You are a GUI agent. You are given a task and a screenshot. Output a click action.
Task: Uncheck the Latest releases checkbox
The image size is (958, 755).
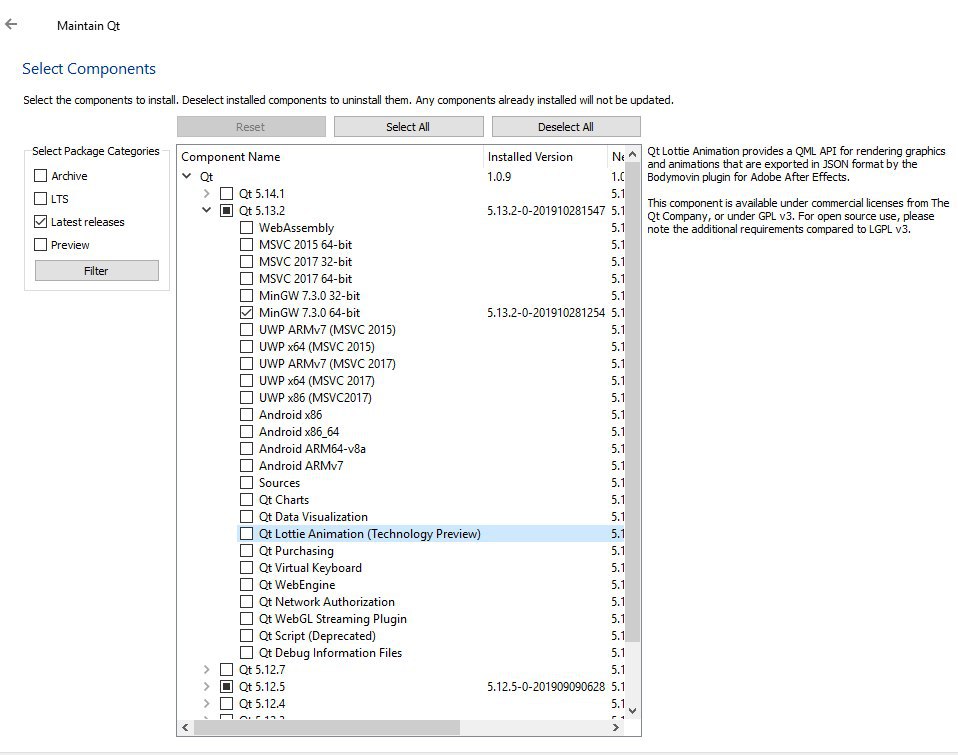coord(40,222)
